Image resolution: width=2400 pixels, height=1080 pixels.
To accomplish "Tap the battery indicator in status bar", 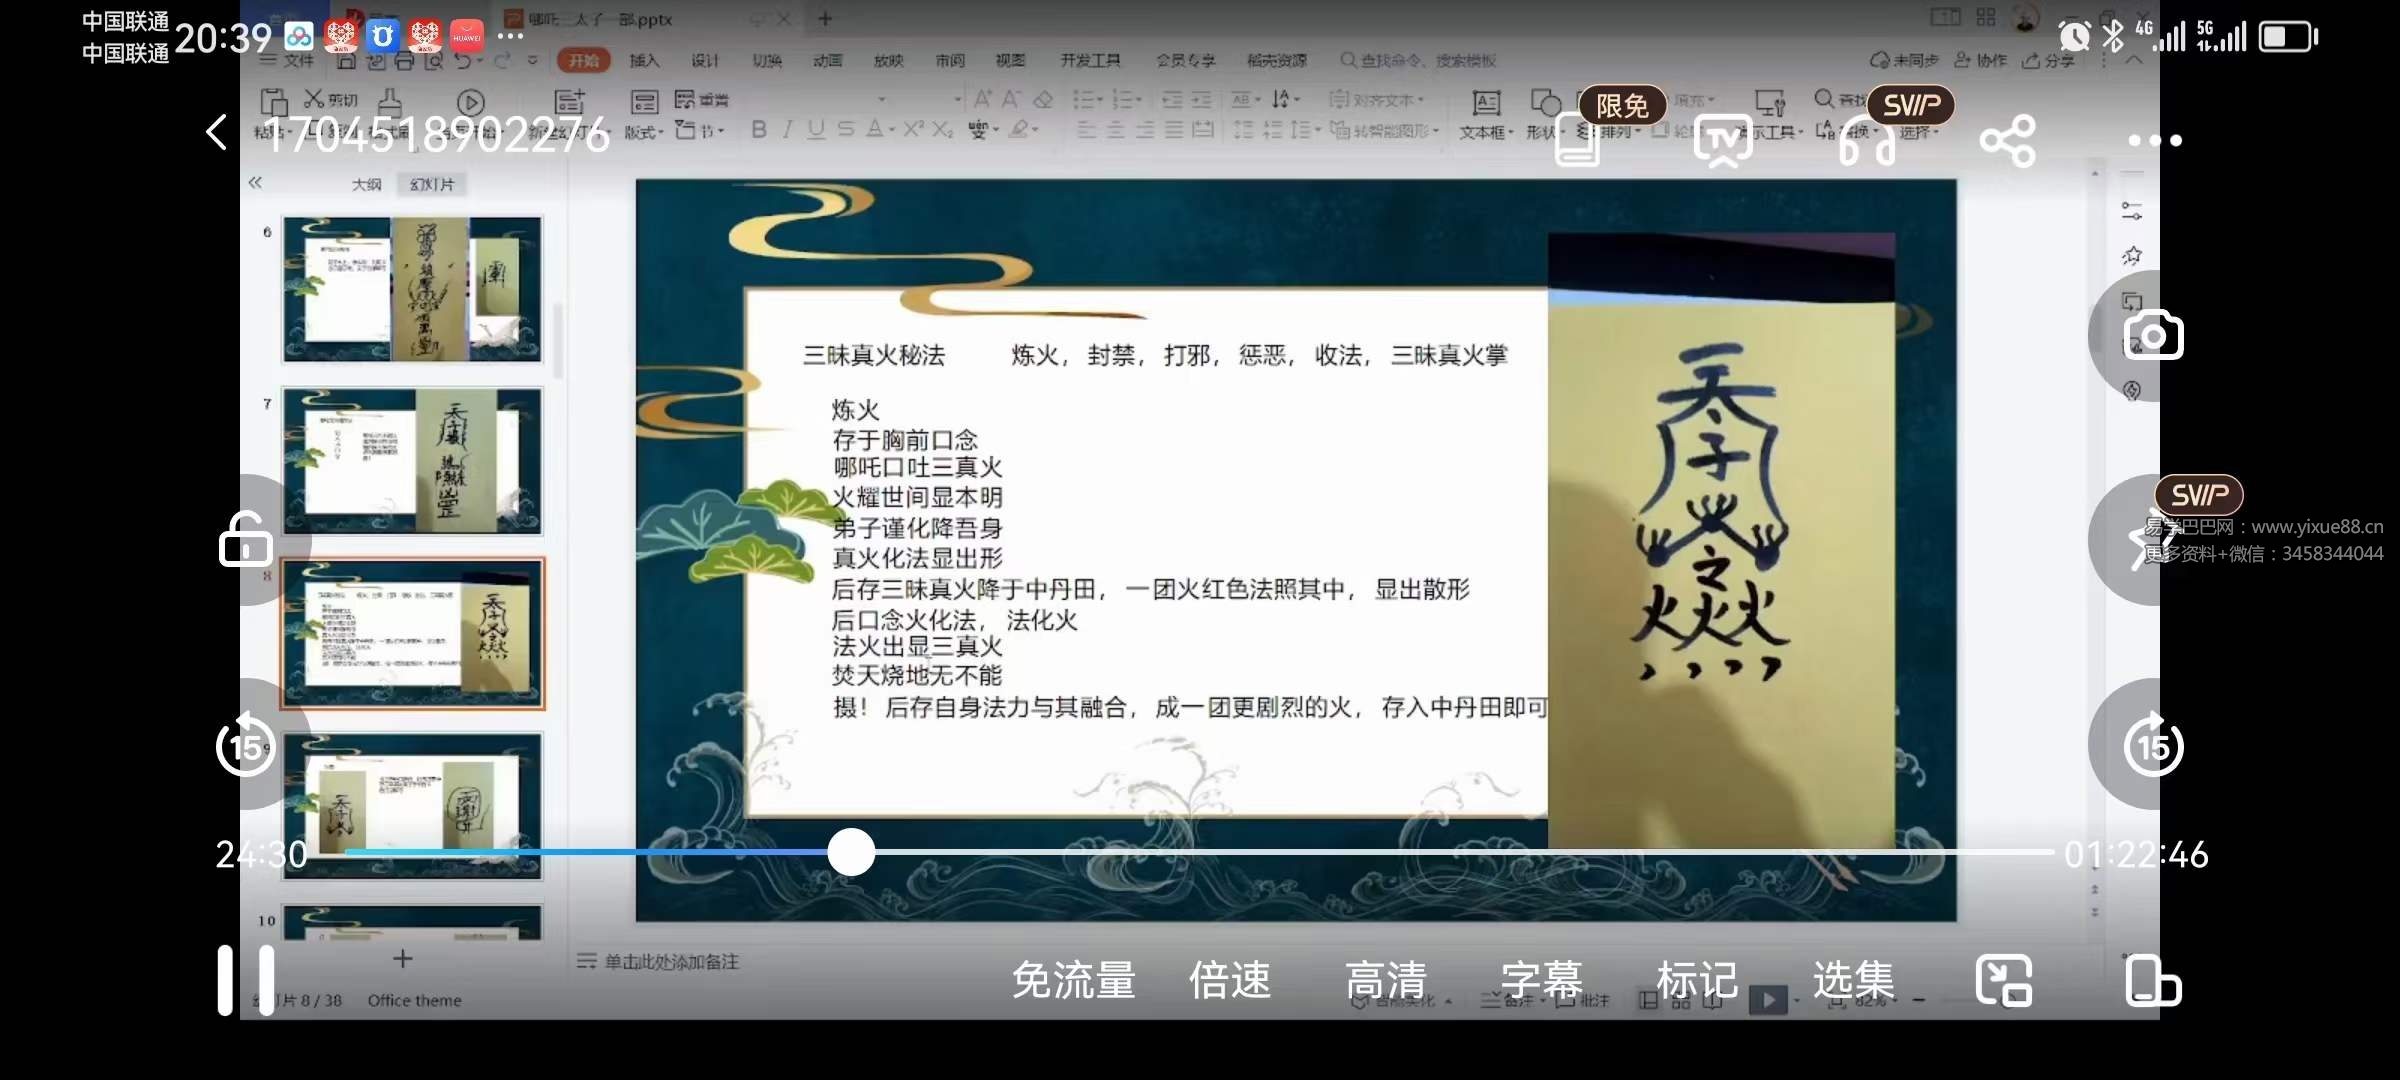I will pos(2288,37).
